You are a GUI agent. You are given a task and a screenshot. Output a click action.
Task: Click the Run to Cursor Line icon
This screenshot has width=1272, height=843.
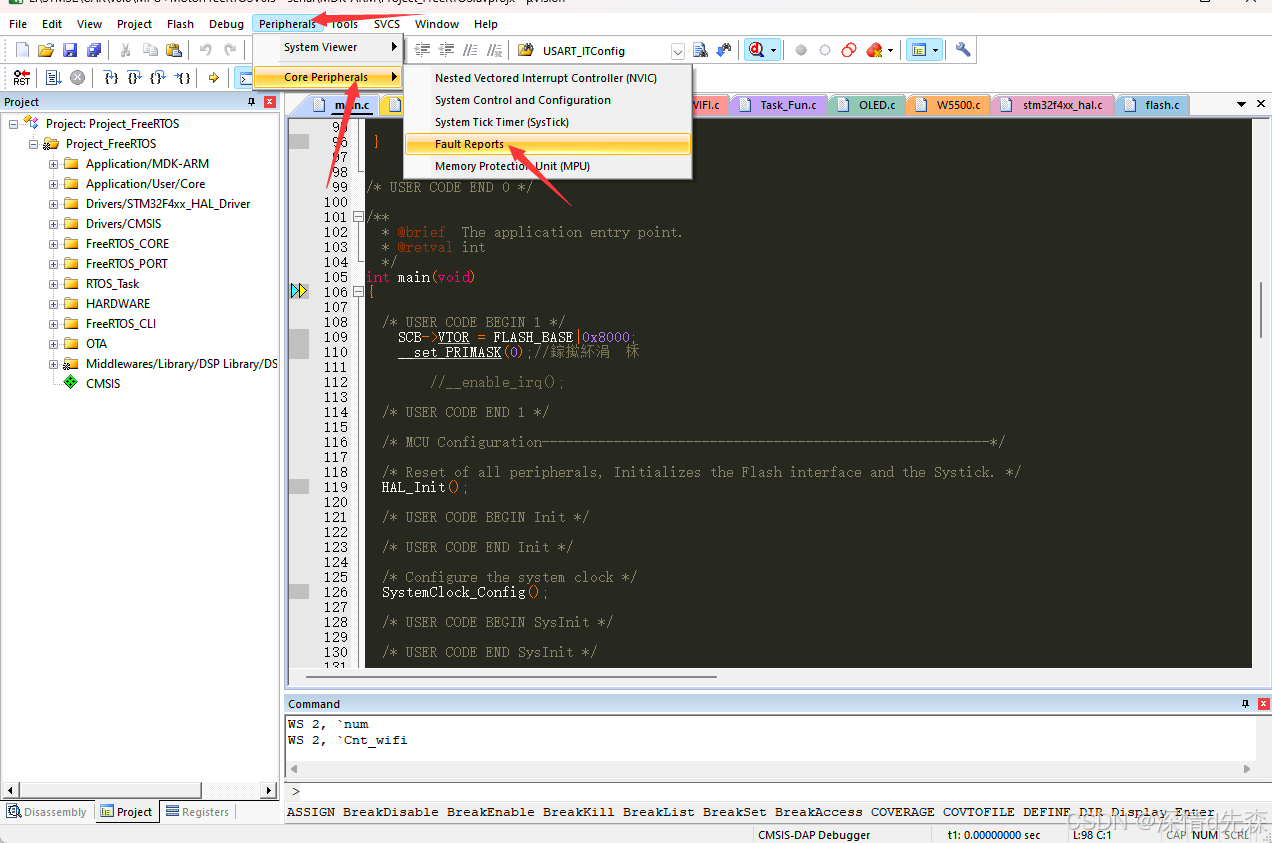click(x=182, y=78)
